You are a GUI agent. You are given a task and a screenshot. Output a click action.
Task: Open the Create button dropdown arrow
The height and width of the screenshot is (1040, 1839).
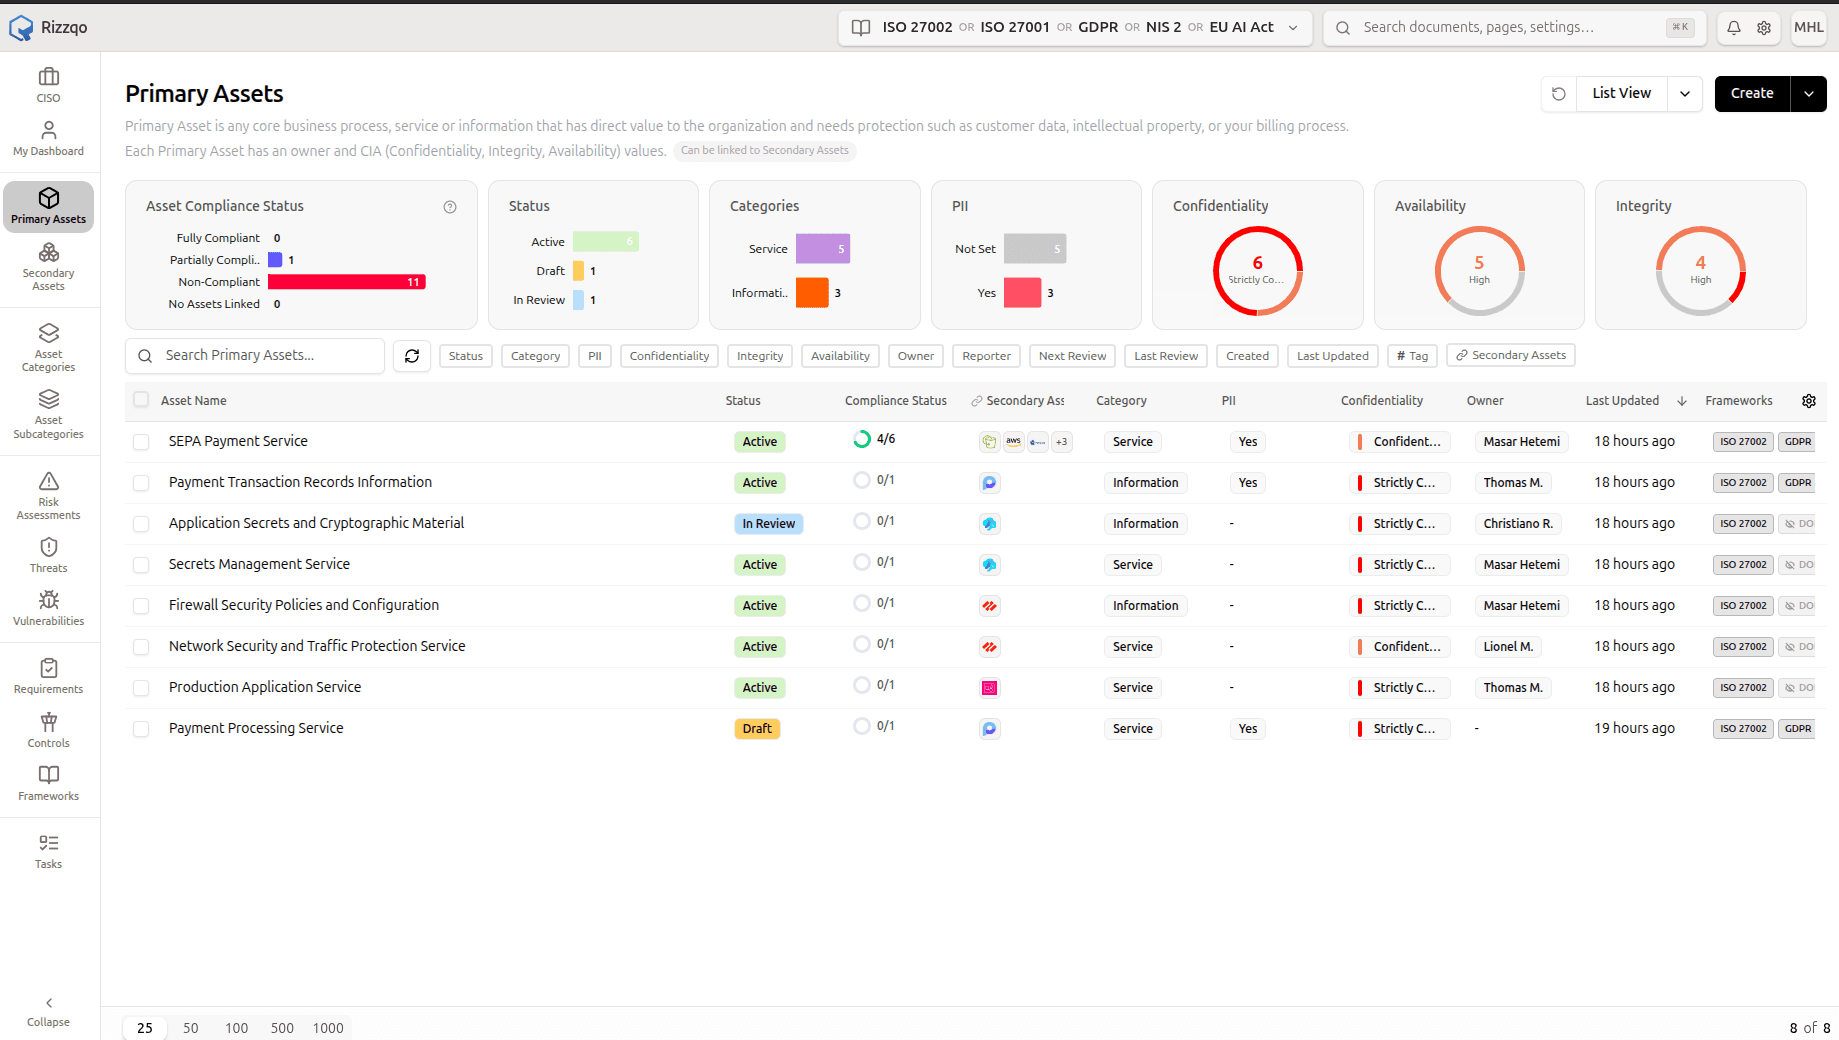(1809, 94)
